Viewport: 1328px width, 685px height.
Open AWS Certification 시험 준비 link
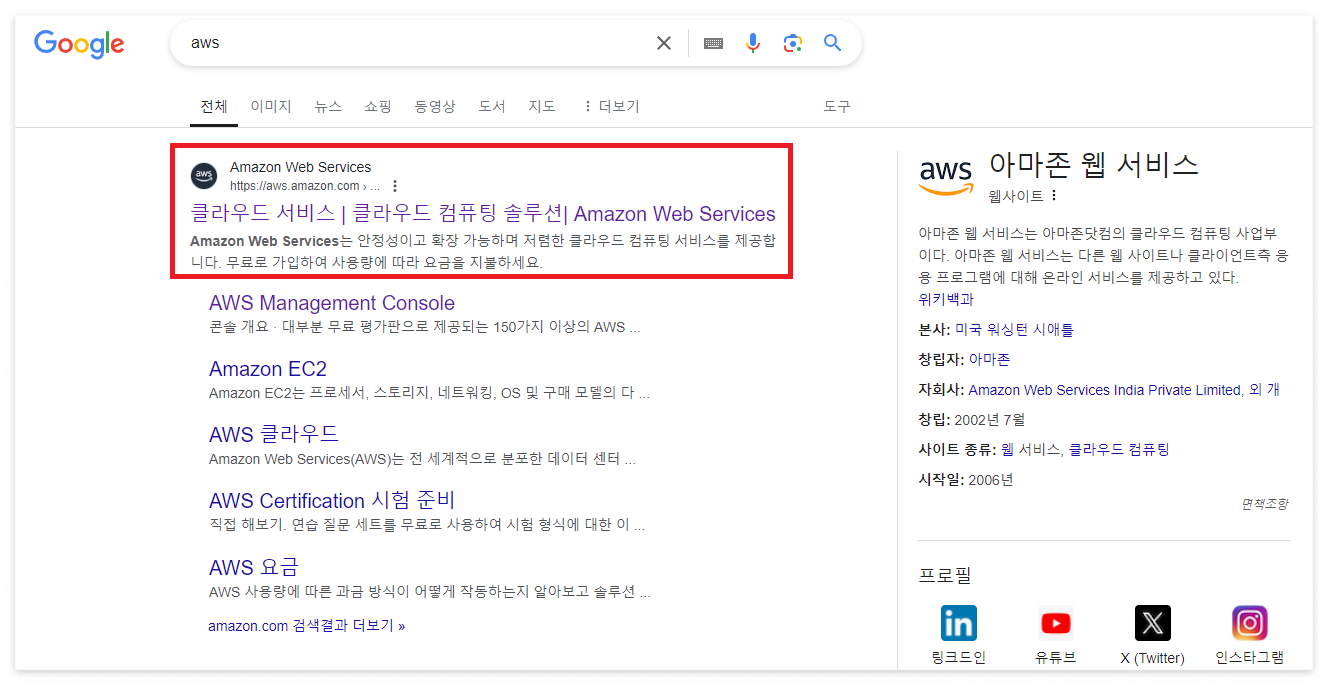pyautogui.click(x=332, y=500)
